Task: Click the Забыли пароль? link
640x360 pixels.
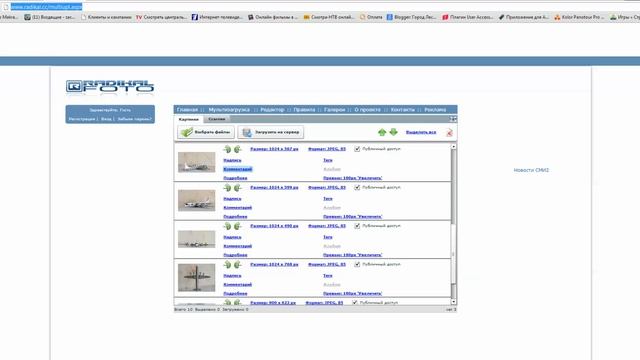Action: (x=134, y=119)
